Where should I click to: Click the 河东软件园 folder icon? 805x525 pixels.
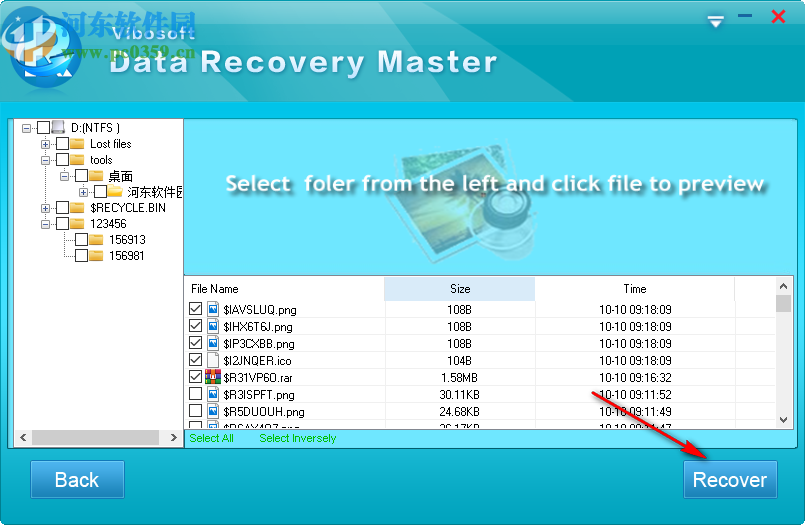click(x=115, y=191)
